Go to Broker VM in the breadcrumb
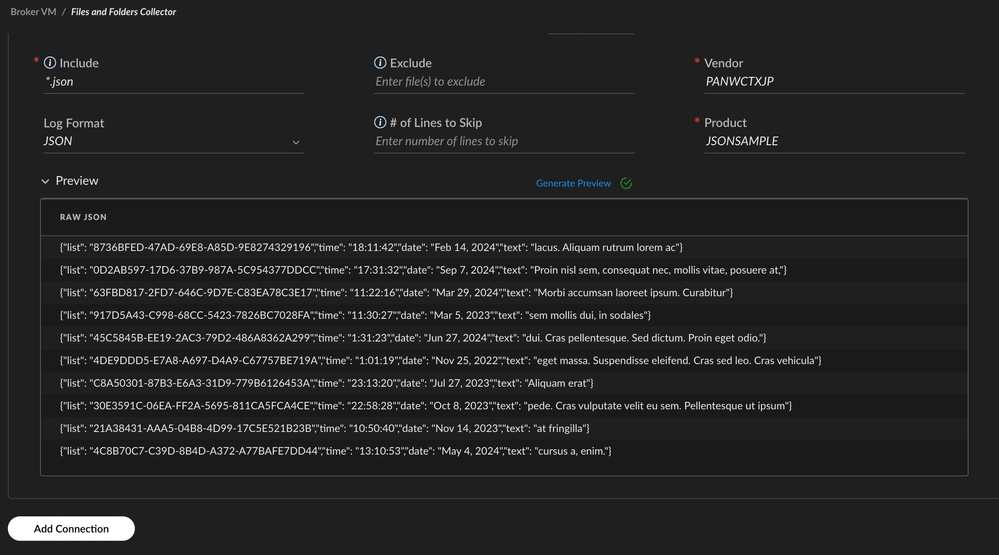The width and height of the screenshot is (999, 555). point(32,12)
